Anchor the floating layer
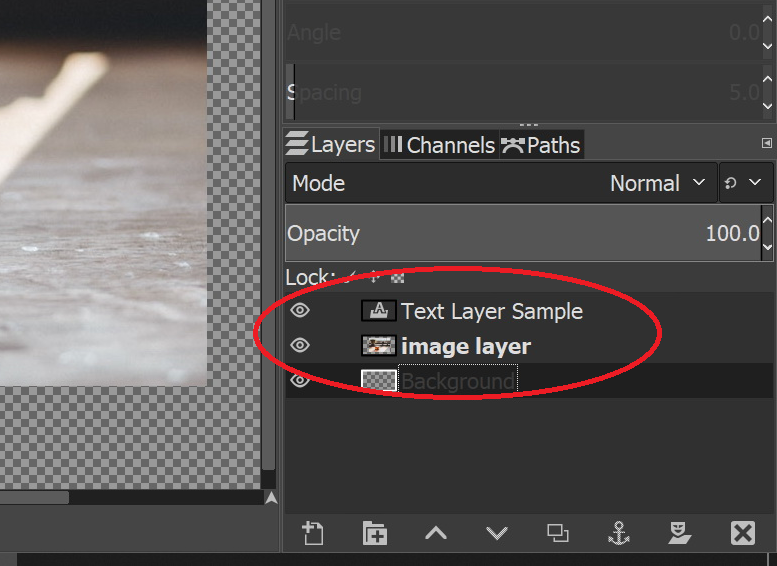The height and width of the screenshot is (566, 777). 619,533
